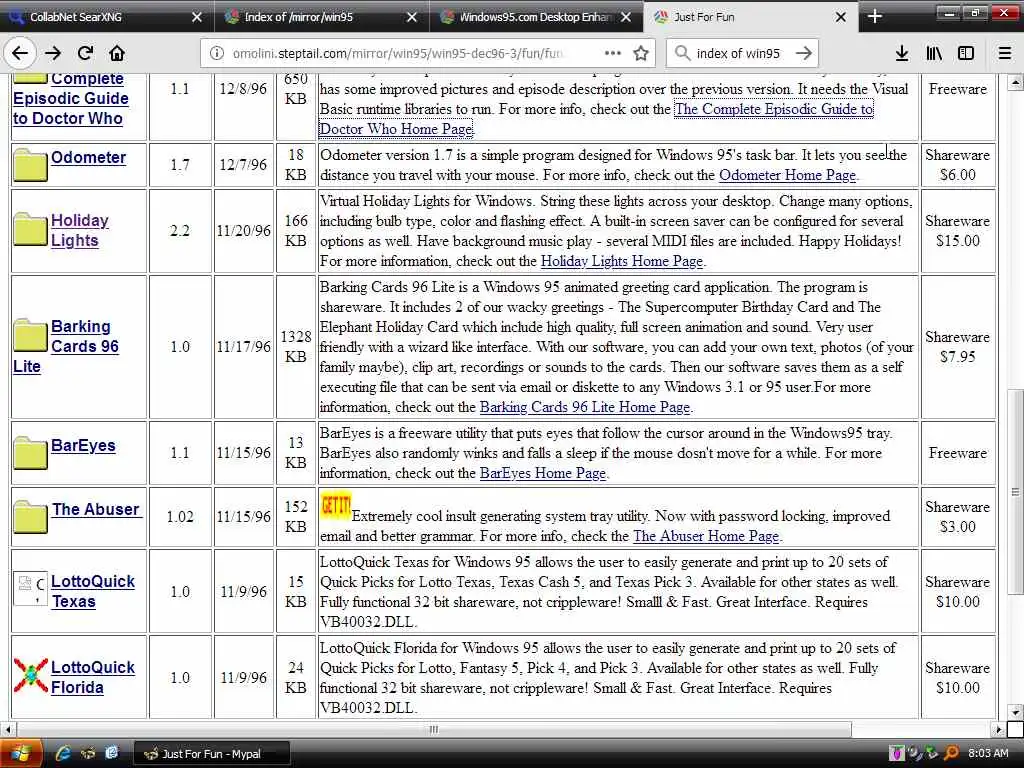1024x768 pixels.
Task: Click the magnifier icon in system tray
Action: (952, 754)
